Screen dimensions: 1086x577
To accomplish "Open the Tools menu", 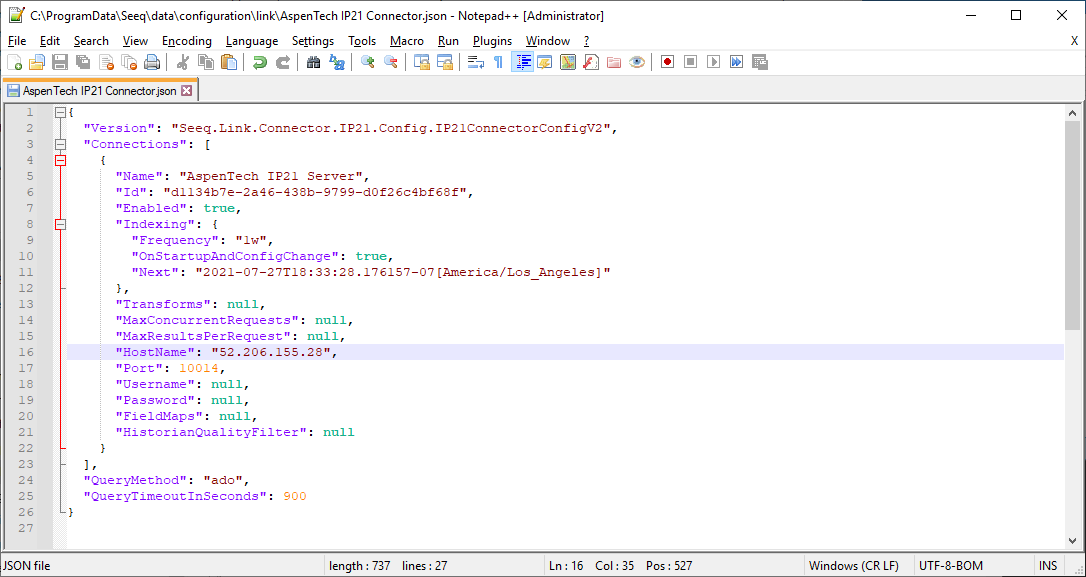I will click(362, 41).
